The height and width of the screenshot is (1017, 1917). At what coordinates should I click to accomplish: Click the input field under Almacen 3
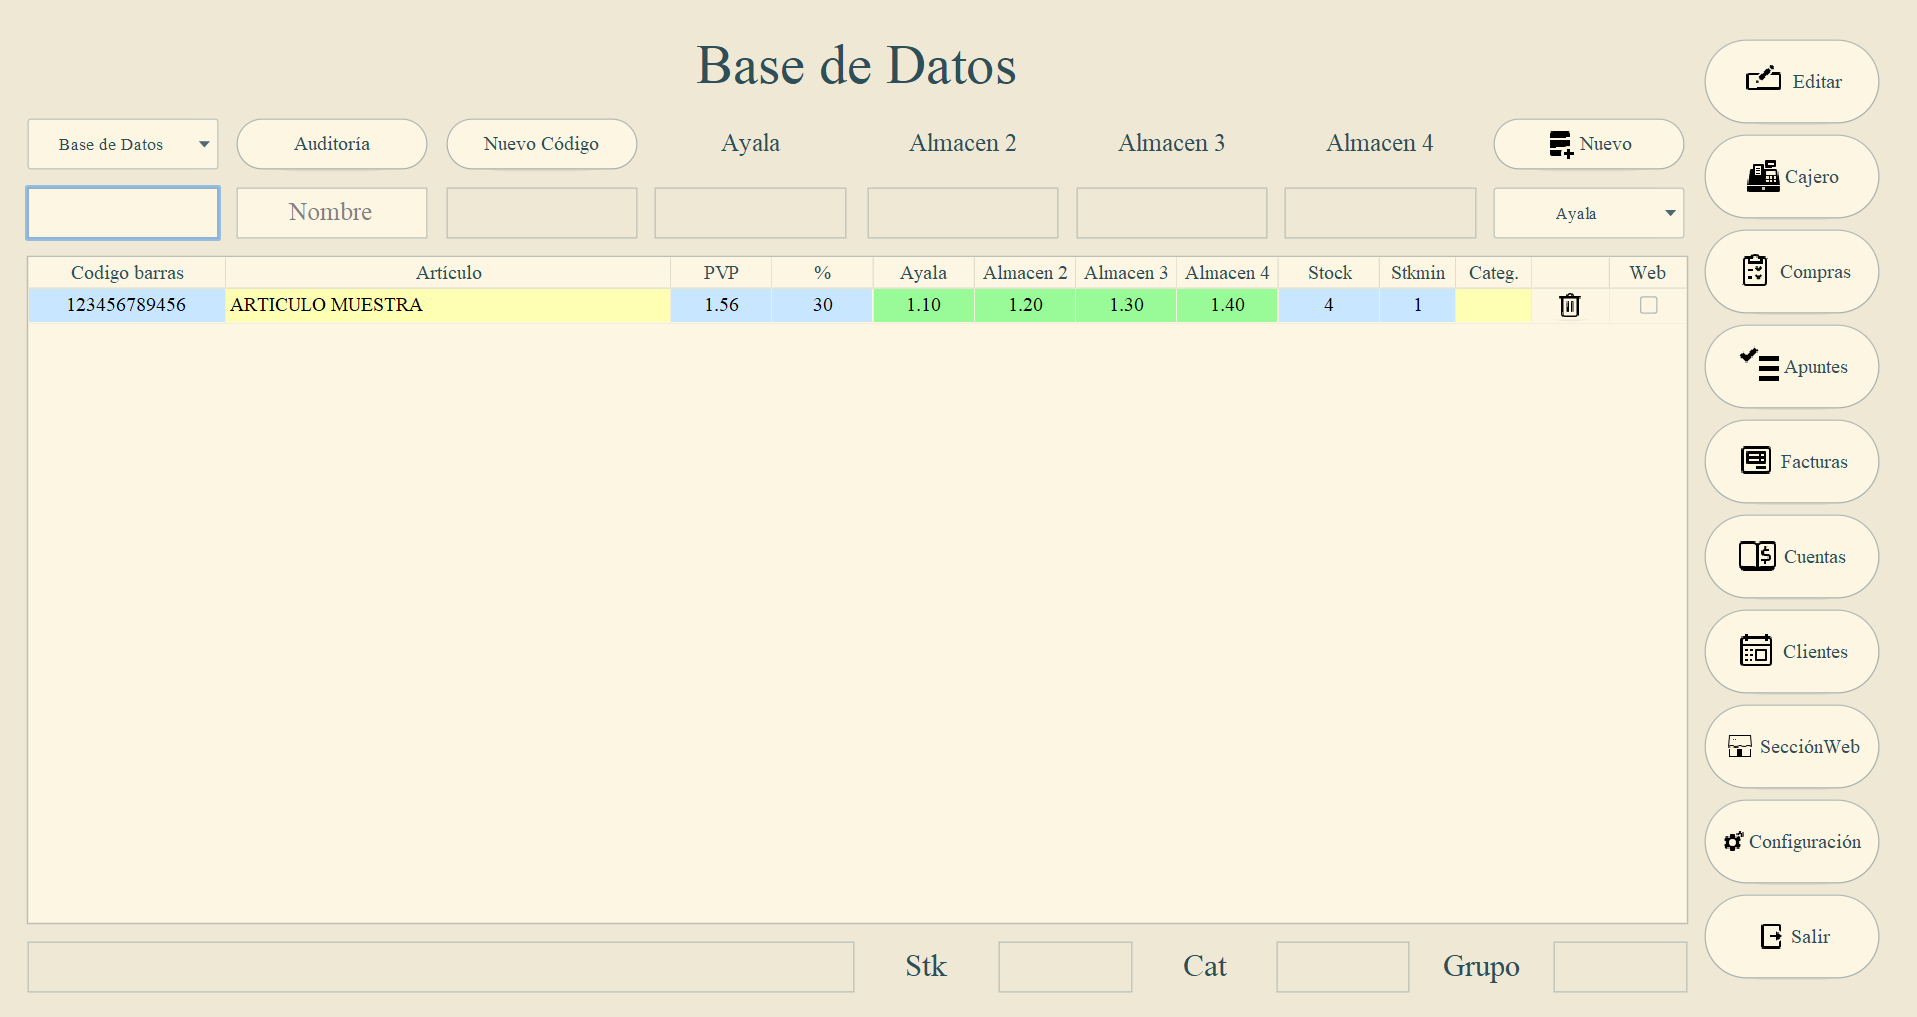[x=1172, y=213]
